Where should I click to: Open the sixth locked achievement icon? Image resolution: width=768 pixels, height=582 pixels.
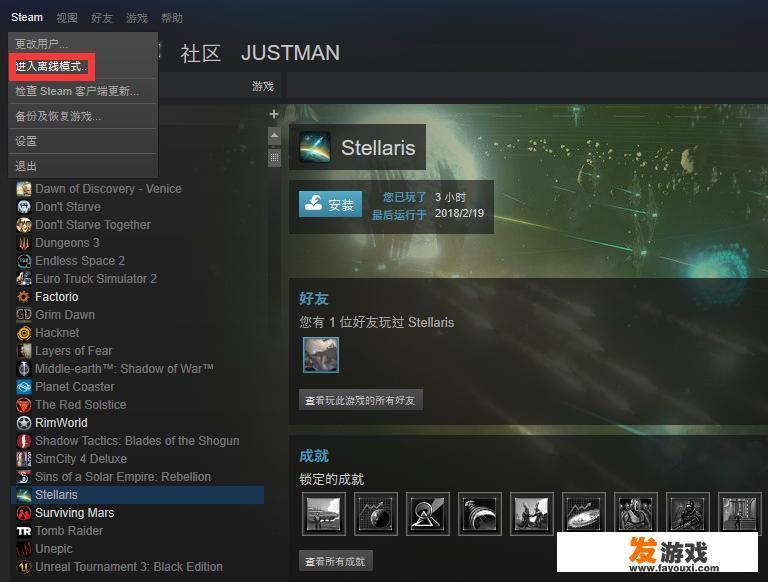(583, 514)
